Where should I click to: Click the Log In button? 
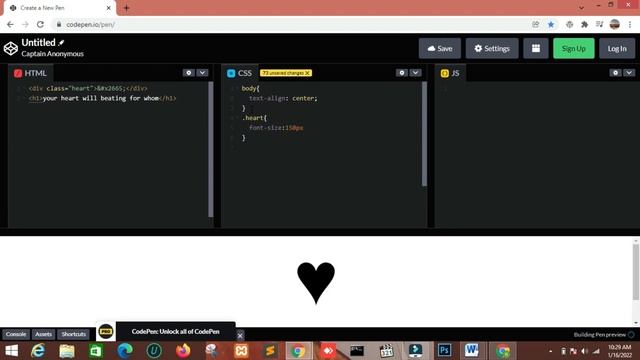tap(617, 48)
